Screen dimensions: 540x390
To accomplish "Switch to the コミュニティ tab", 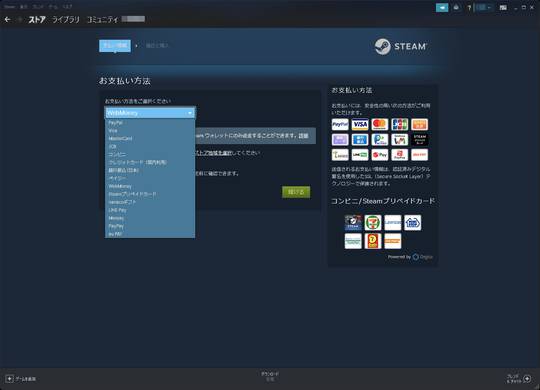I will point(102,20).
